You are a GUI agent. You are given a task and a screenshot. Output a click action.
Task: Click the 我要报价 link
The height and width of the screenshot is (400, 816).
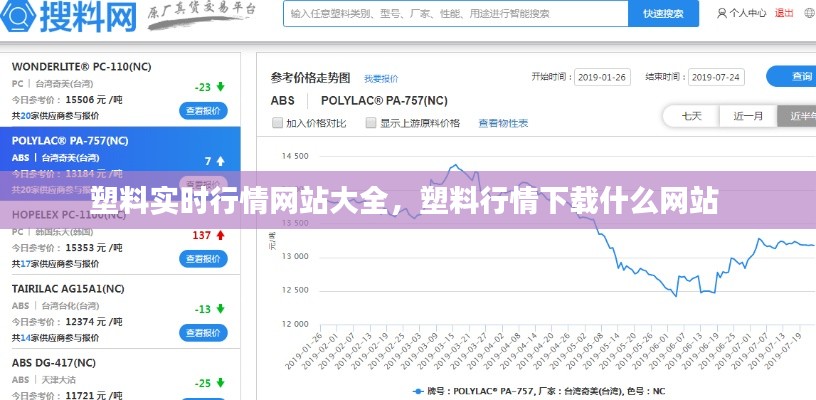click(380, 78)
